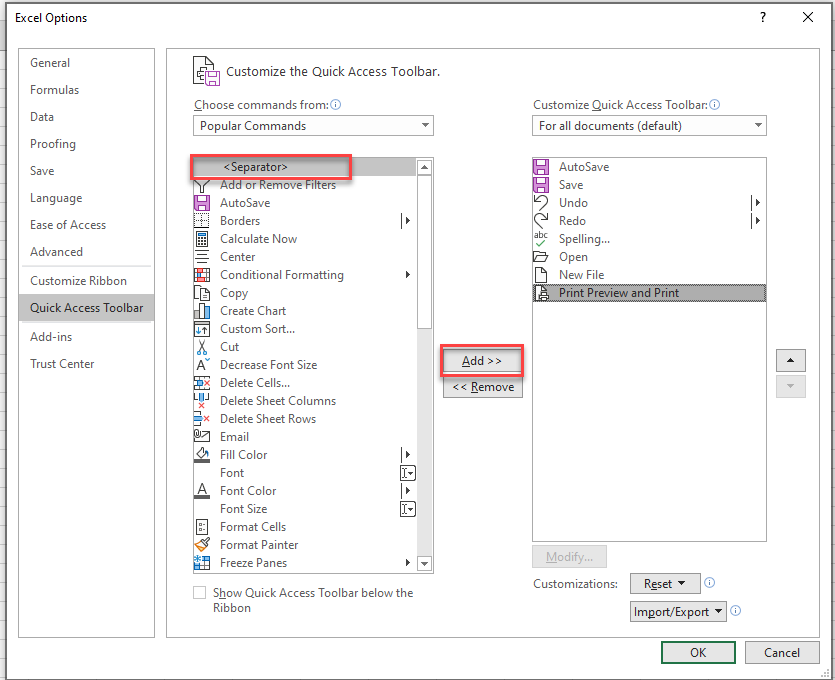The height and width of the screenshot is (680, 835).
Task: Click the Add >> button
Action: (482, 361)
